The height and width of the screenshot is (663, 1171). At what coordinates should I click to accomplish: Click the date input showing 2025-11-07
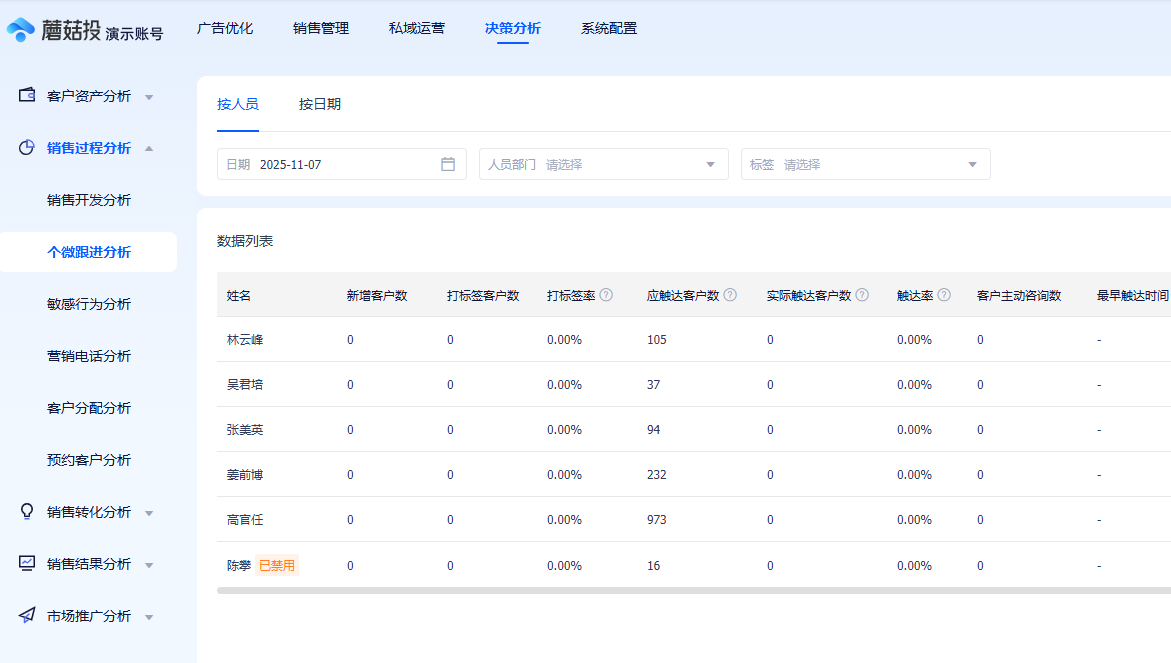pos(310,163)
